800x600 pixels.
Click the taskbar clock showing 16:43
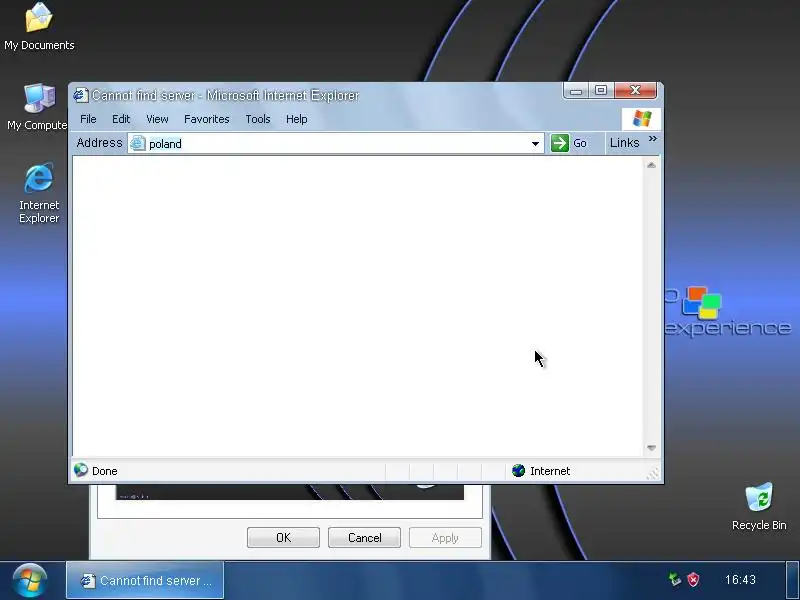tap(740, 580)
